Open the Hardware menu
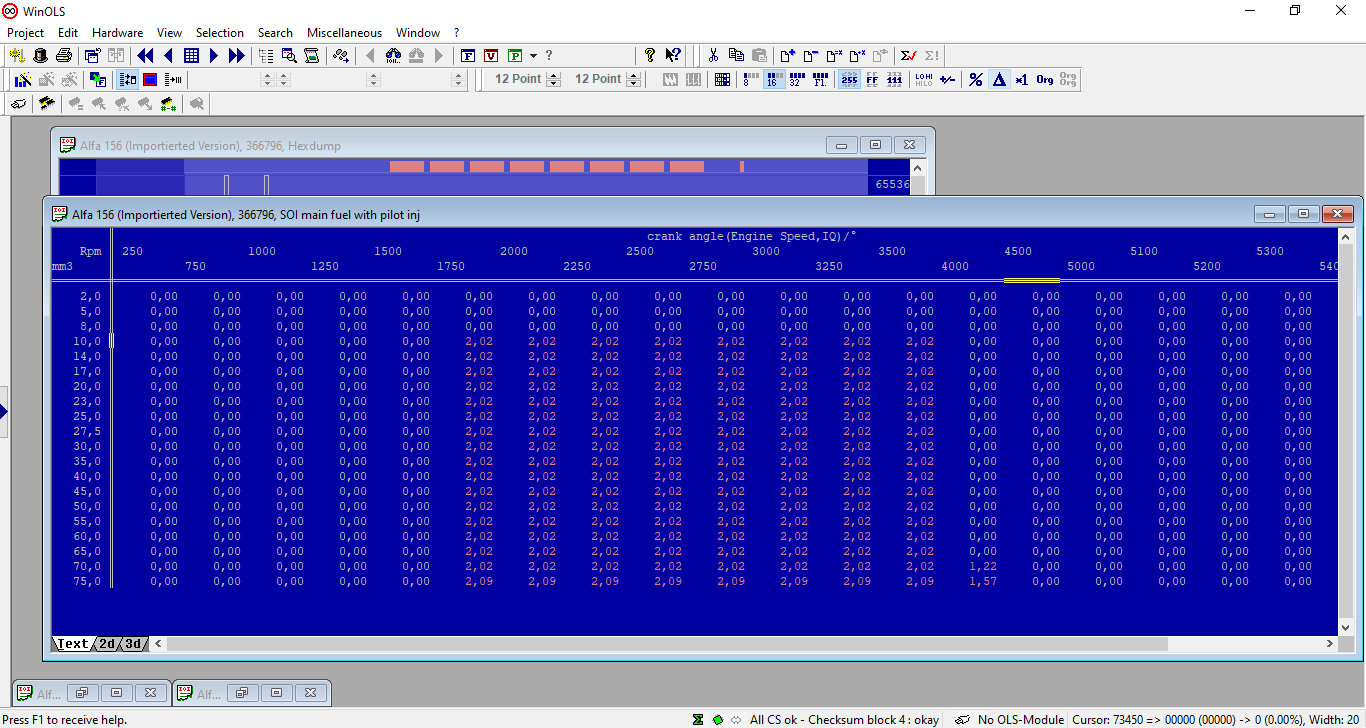Viewport: 1366px width, 728px height. 117,33
